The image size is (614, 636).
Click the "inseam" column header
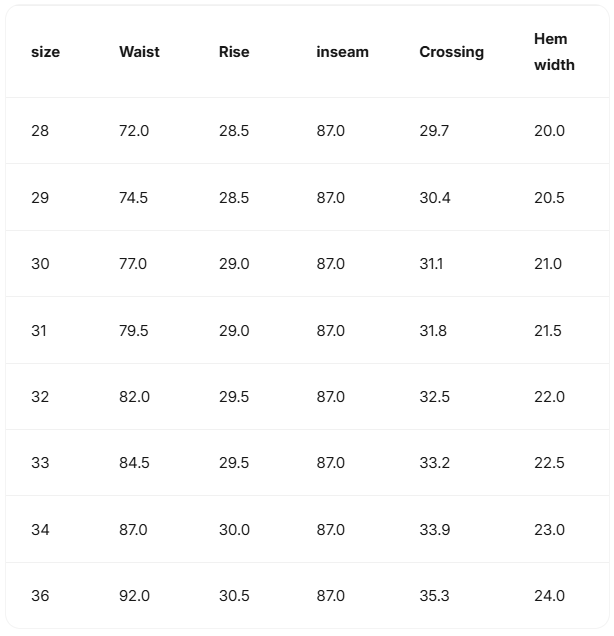coord(342,52)
